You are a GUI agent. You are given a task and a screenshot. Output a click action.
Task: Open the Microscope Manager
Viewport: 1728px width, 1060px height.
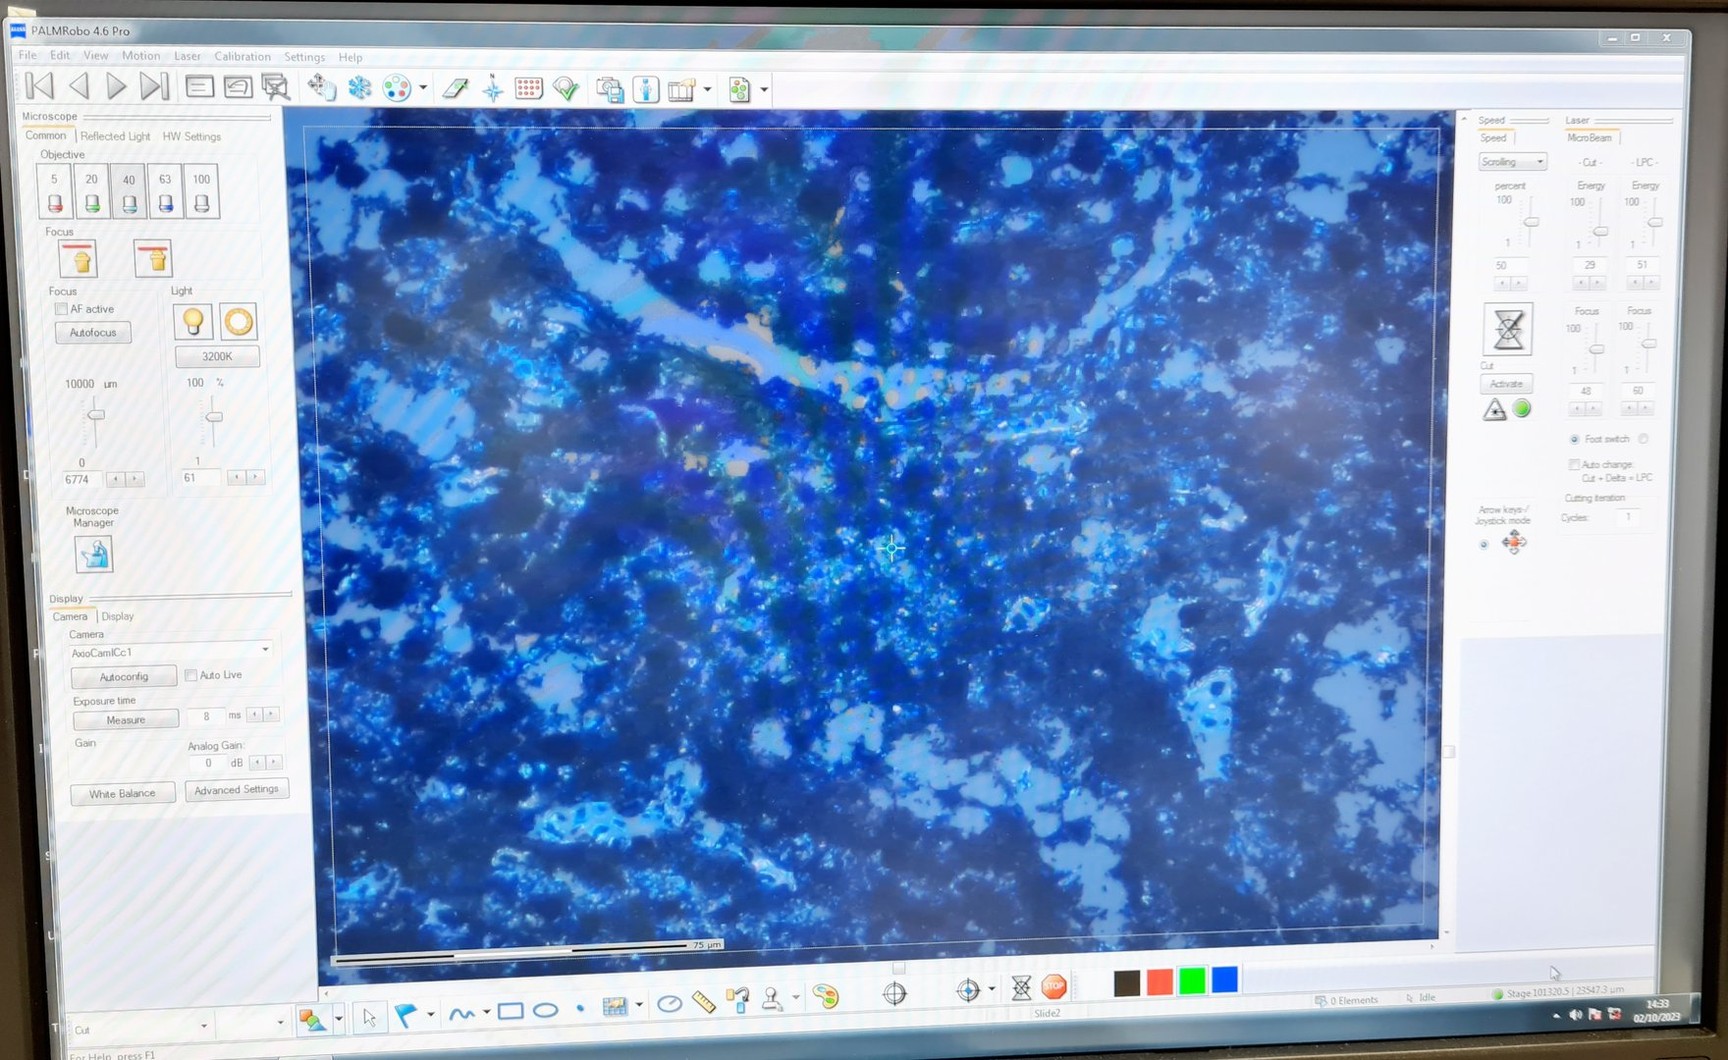93,554
